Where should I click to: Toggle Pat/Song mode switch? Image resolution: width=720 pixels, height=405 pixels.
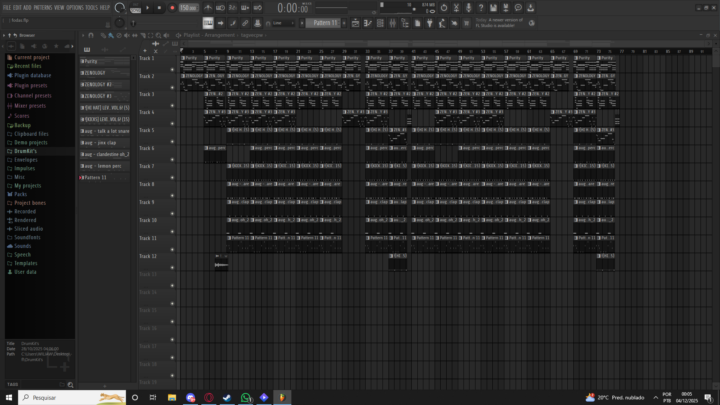point(136,8)
